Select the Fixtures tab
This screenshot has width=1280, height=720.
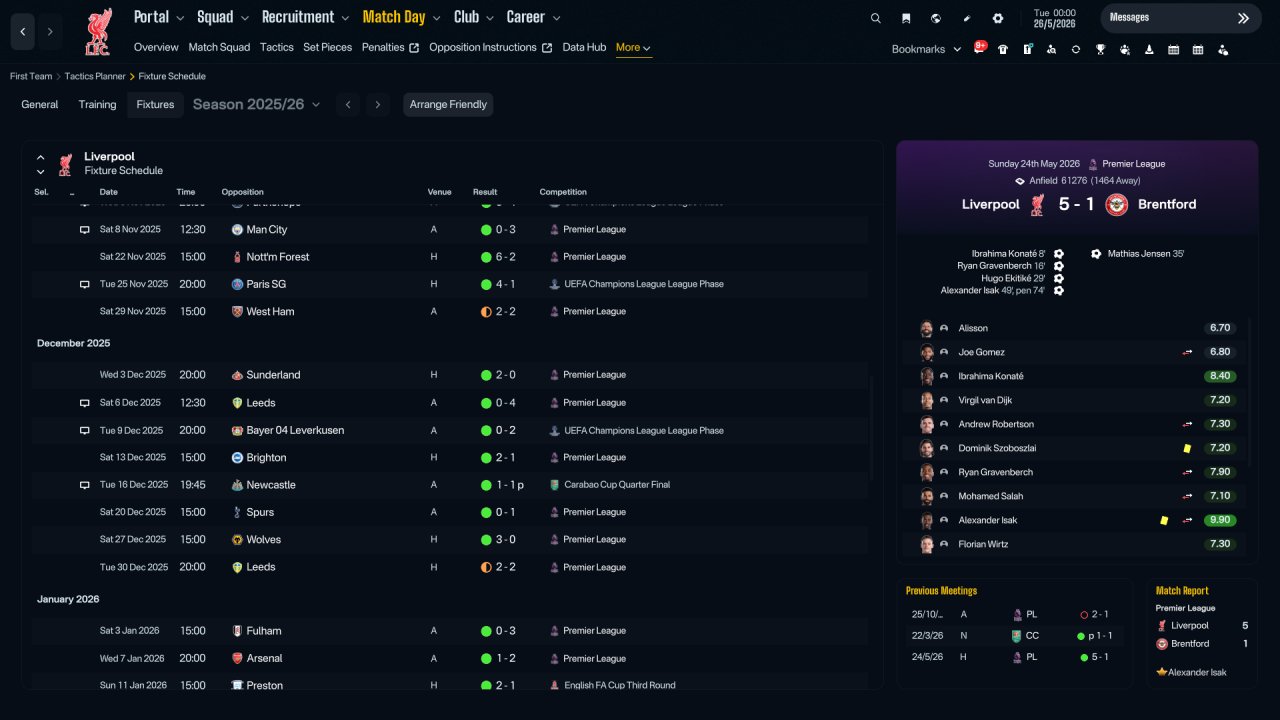155,104
